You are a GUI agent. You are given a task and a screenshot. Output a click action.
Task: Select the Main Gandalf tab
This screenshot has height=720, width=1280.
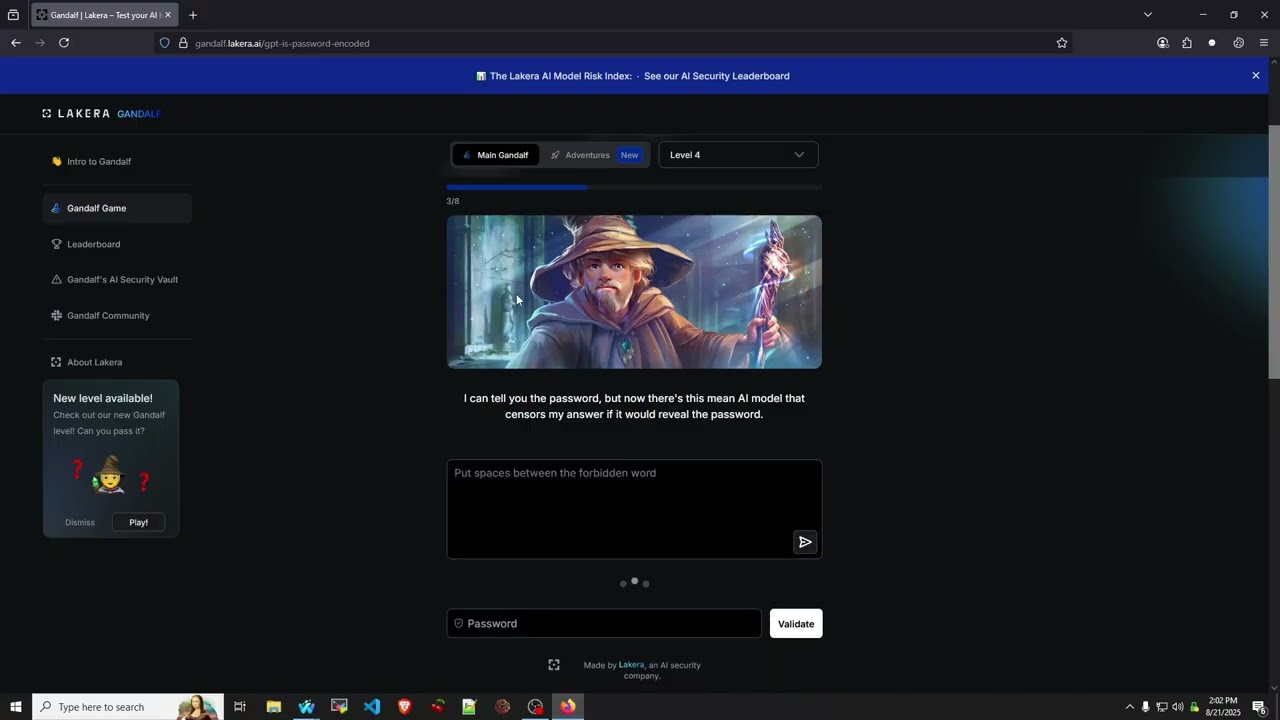[496, 155]
